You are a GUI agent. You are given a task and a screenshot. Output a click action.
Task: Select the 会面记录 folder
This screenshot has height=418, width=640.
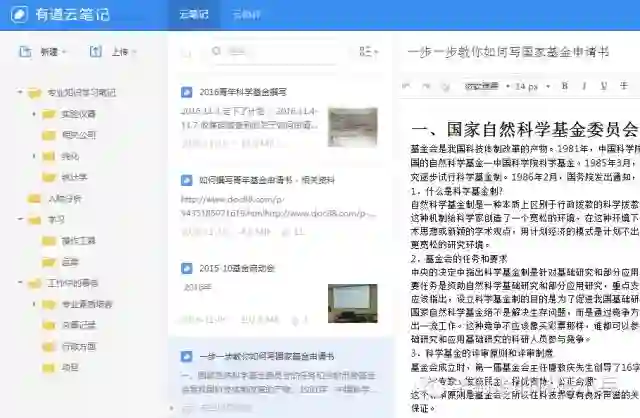79,325
